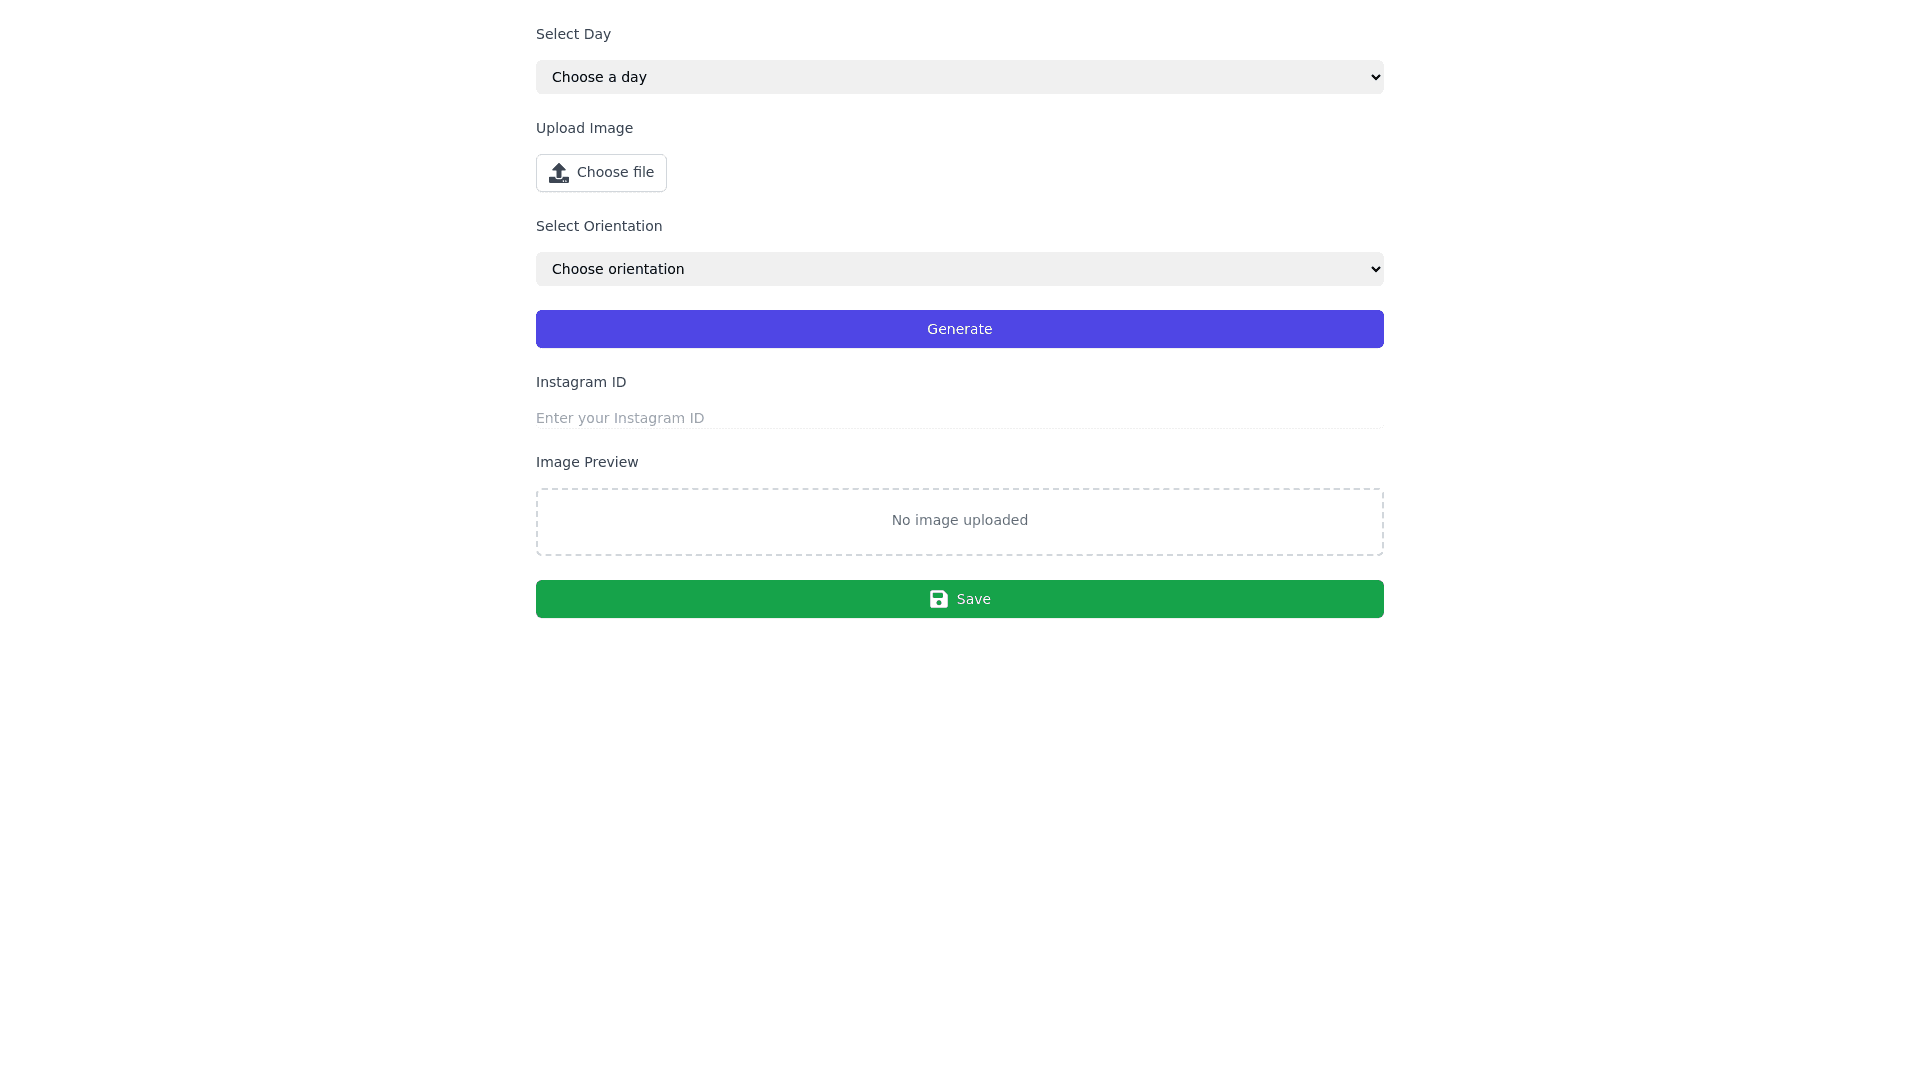
Task: Click the Image Preview label
Action: [x=587, y=462]
